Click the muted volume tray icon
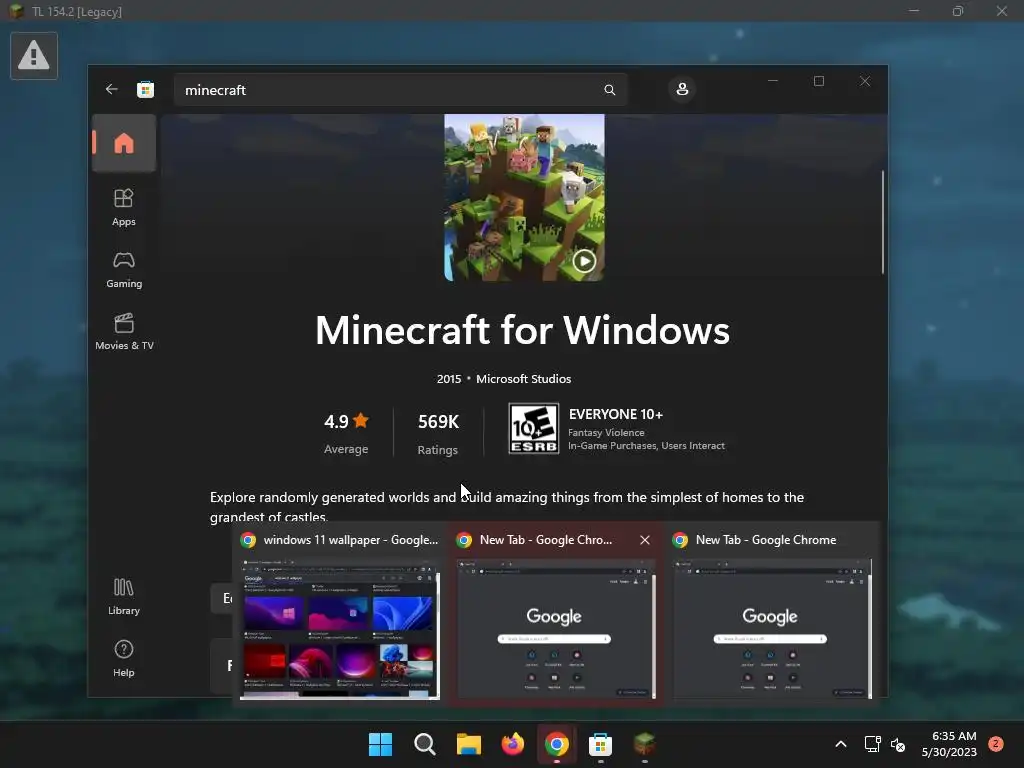Viewport: 1024px width, 768px height. 899,744
